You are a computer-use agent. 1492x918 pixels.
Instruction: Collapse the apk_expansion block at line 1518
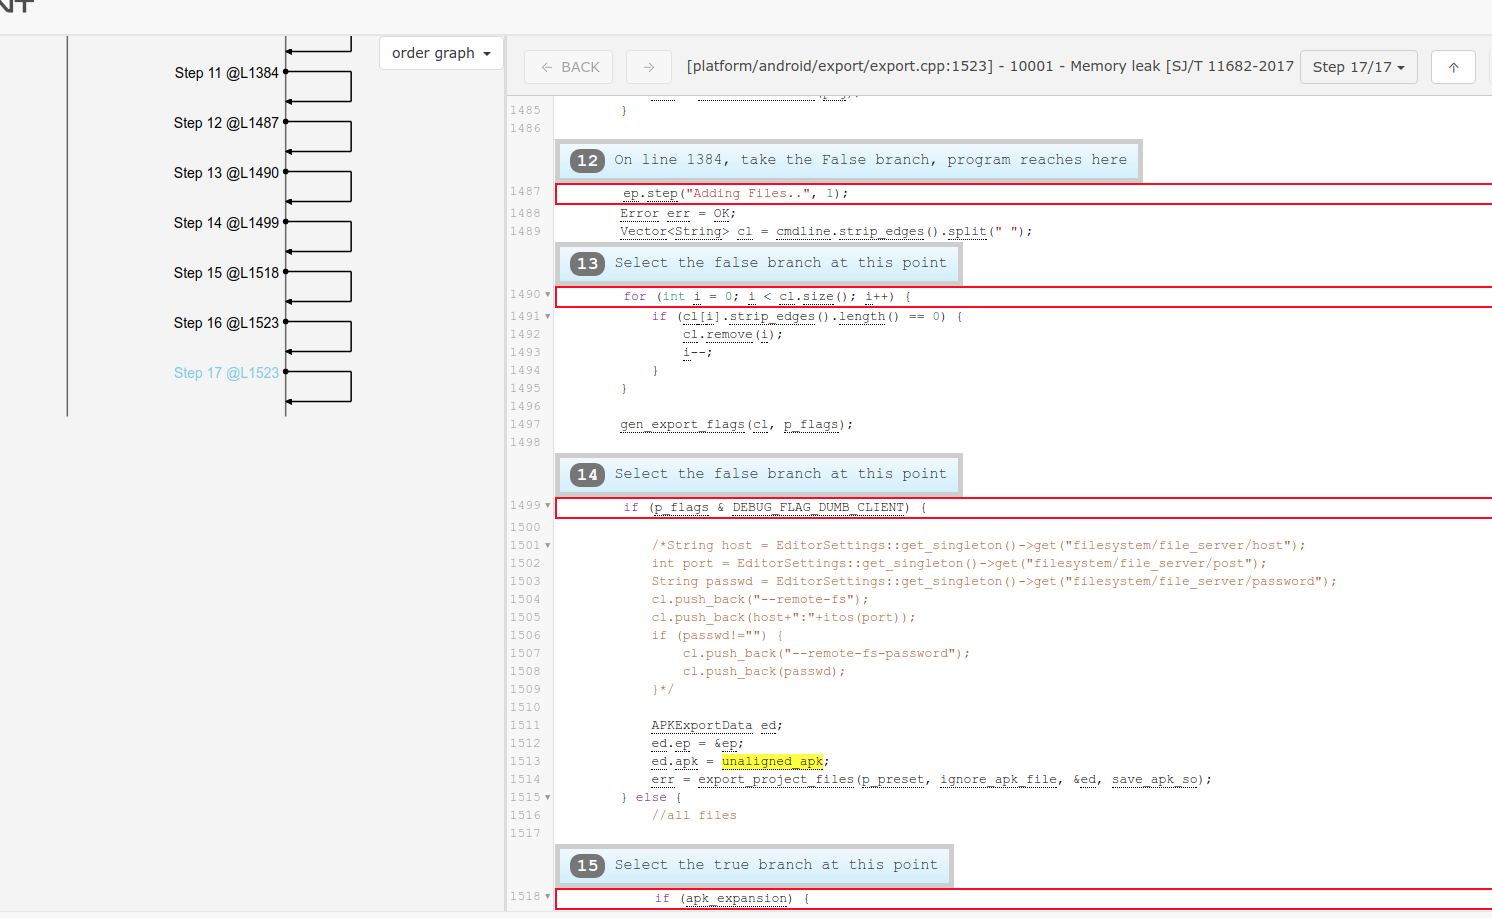pos(548,897)
